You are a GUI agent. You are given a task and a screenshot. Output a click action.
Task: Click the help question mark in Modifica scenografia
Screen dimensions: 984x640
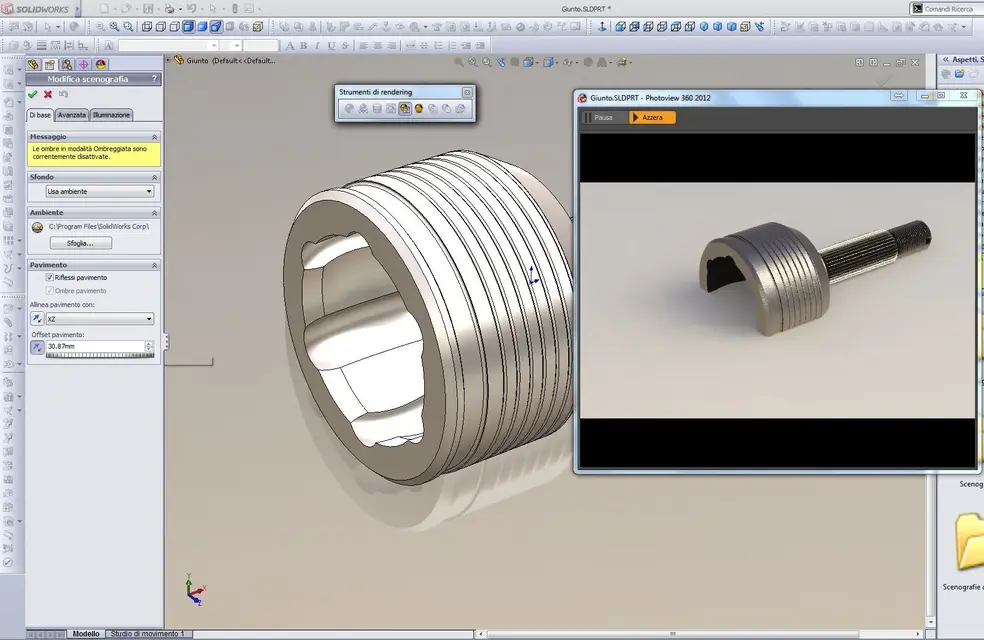[154, 79]
